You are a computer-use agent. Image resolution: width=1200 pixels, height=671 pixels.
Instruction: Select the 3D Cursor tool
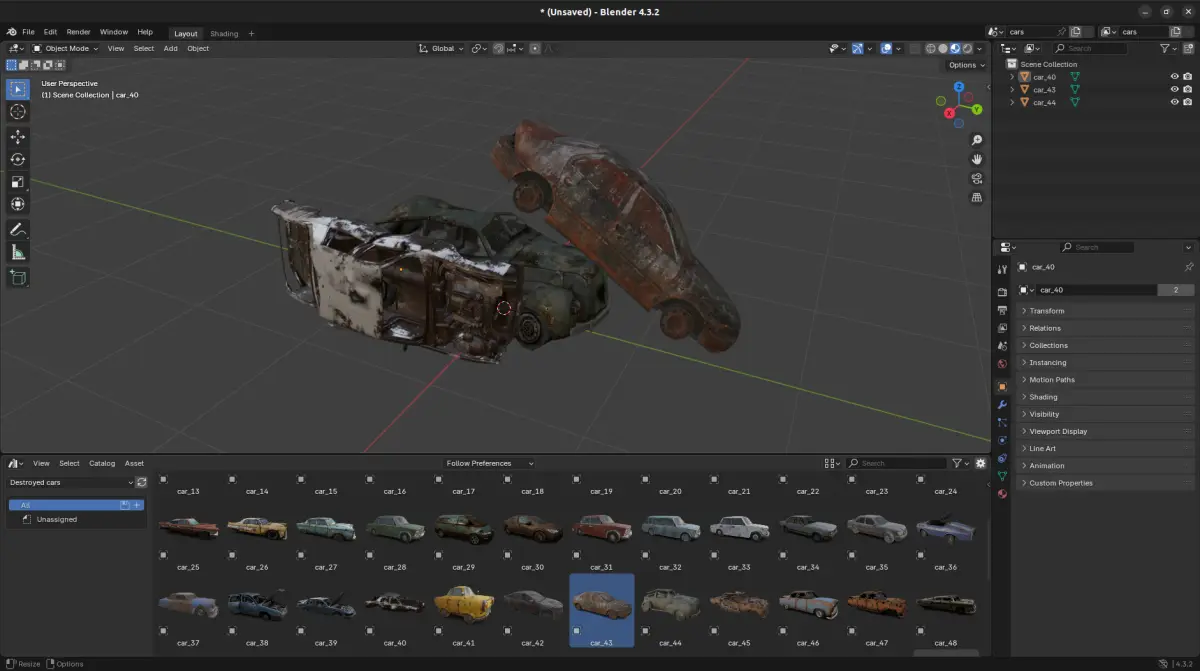coord(18,112)
